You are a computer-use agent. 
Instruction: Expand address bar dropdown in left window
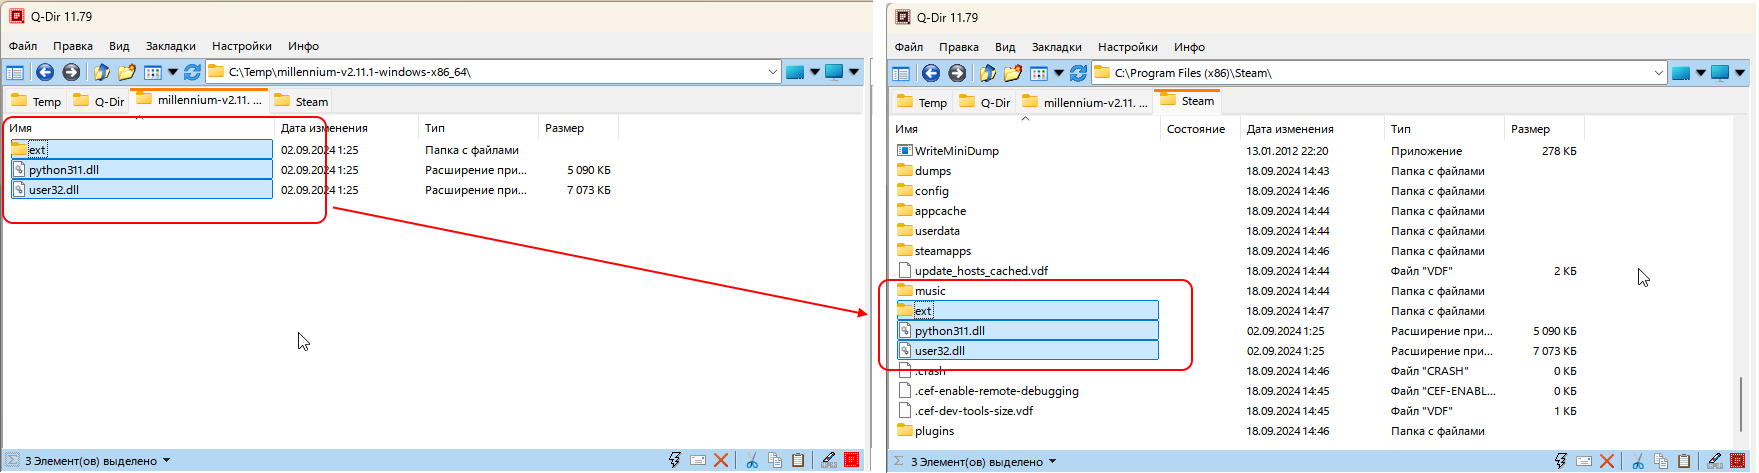pyautogui.click(x=772, y=72)
